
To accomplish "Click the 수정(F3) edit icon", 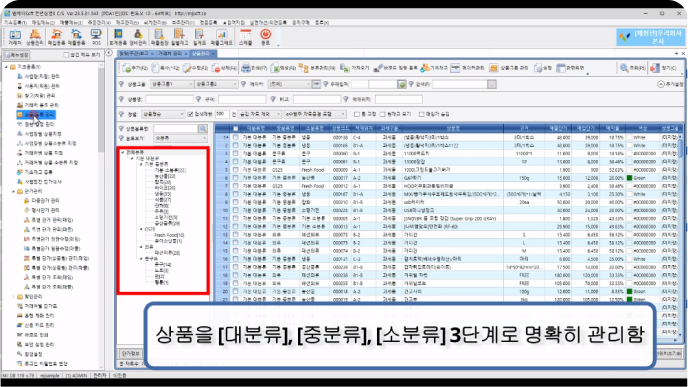I will coord(195,68).
